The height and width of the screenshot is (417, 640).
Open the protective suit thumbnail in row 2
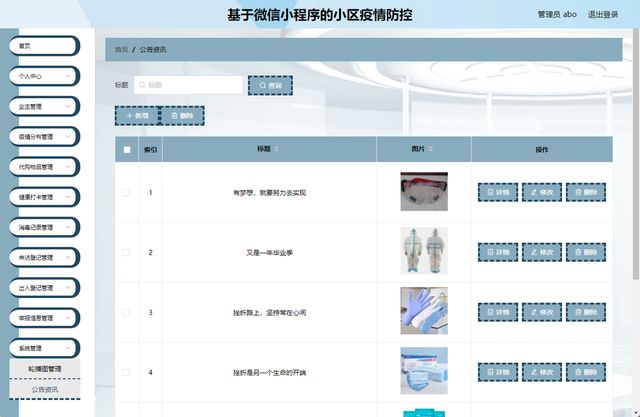tap(424, 251)
